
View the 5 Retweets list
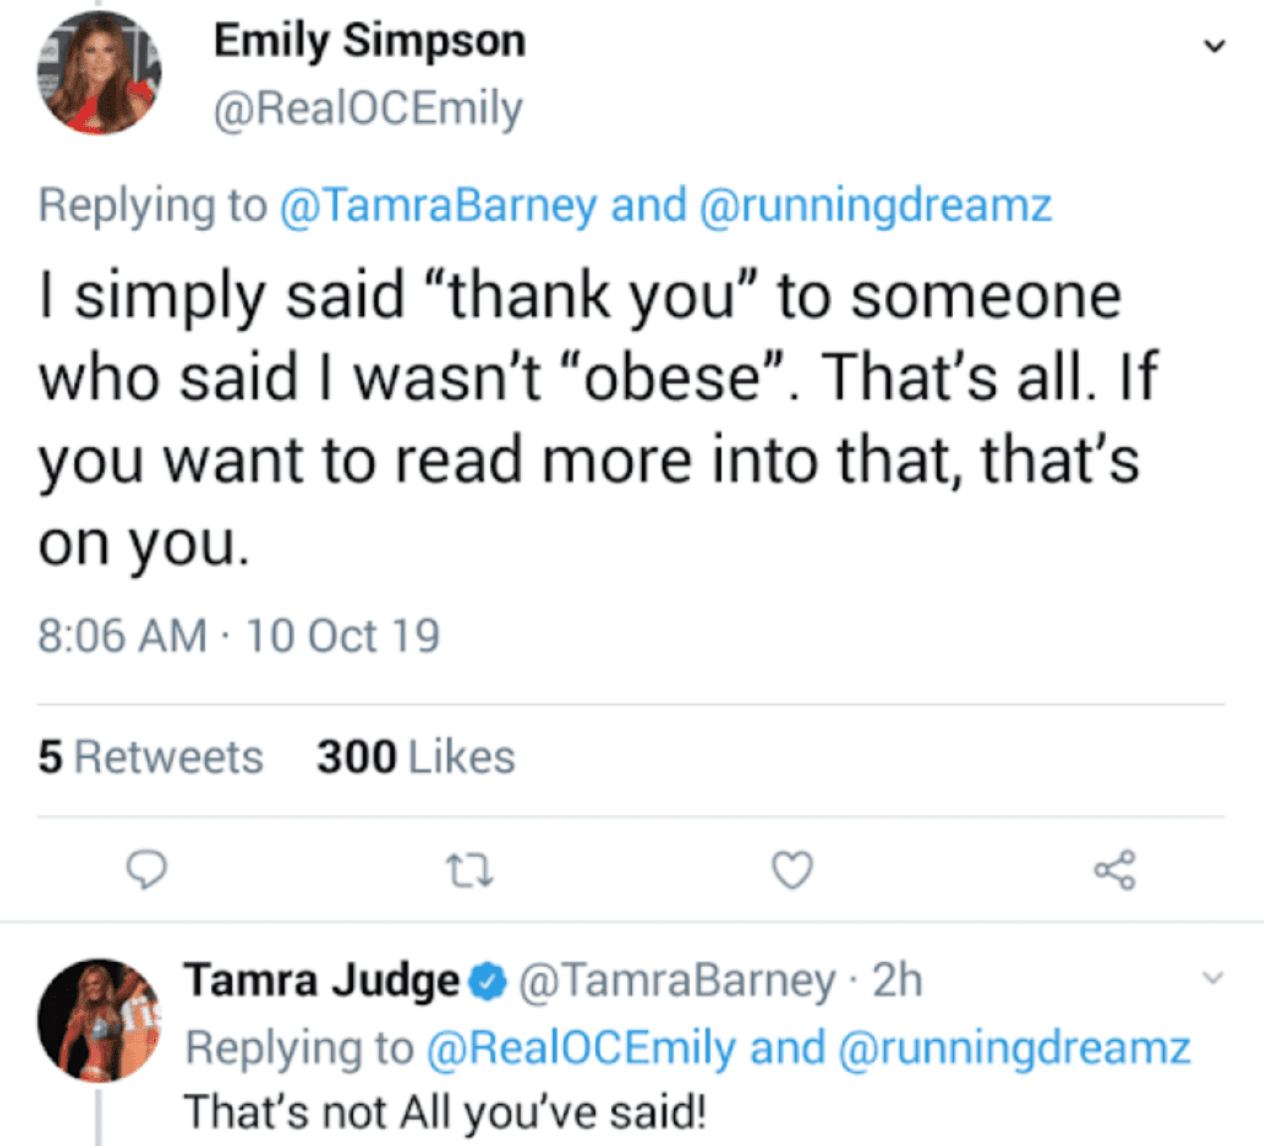[x=150, y=757]
